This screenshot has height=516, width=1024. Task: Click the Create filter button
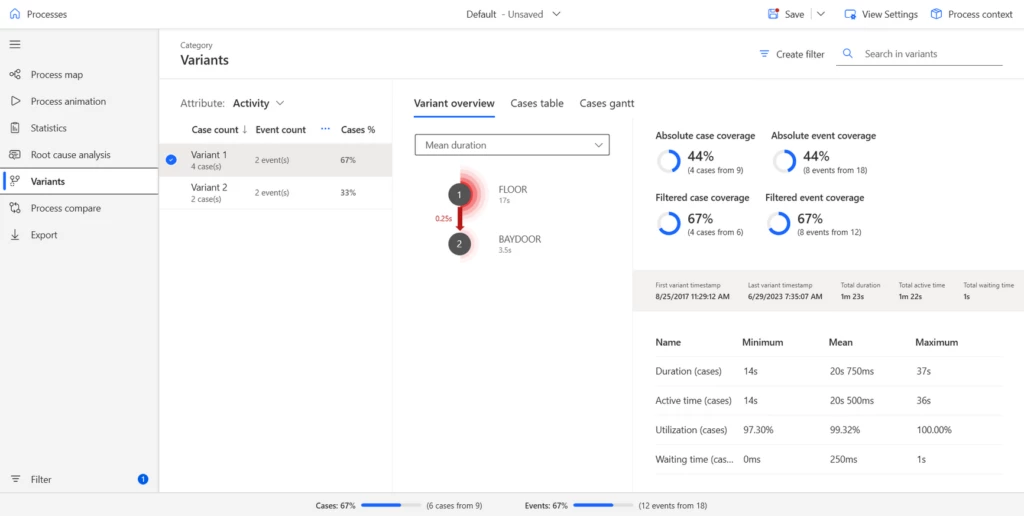coord(791,54)
